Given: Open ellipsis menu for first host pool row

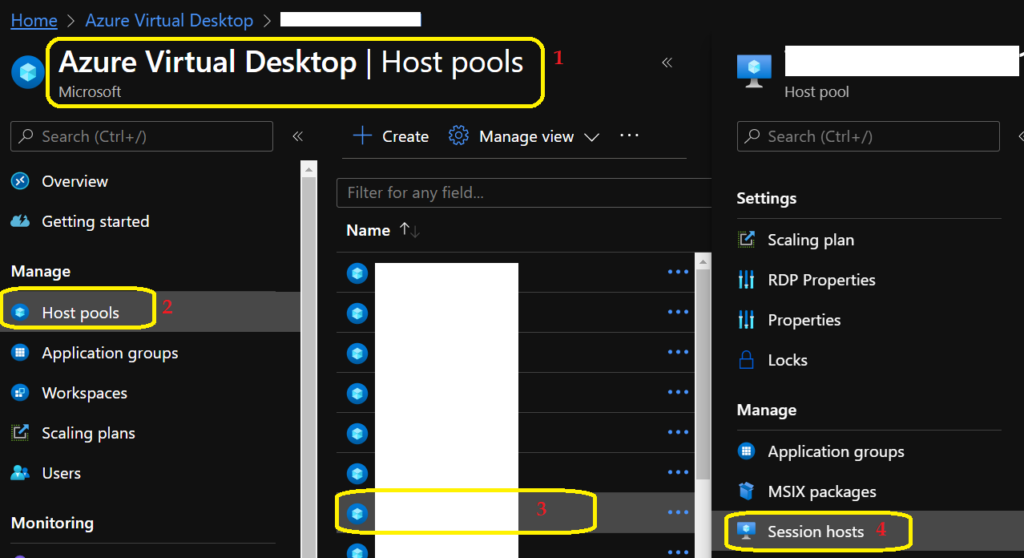Looking at the screenshot, I should pos(678,272).
